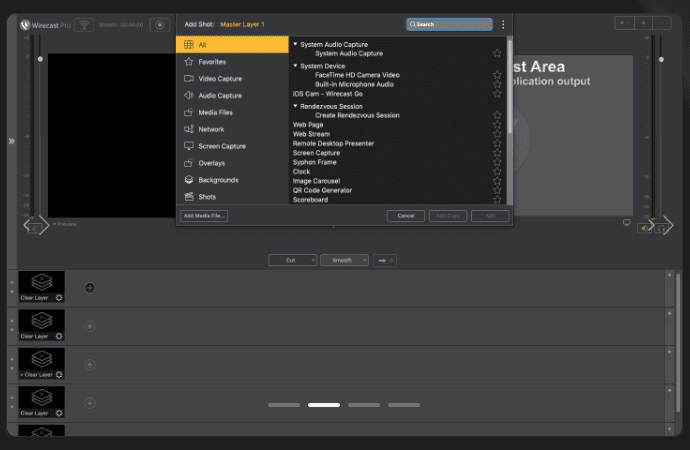The image size is (690, 450).
Task: Click the Add Shot source list scrollbar
Action: 510,86
